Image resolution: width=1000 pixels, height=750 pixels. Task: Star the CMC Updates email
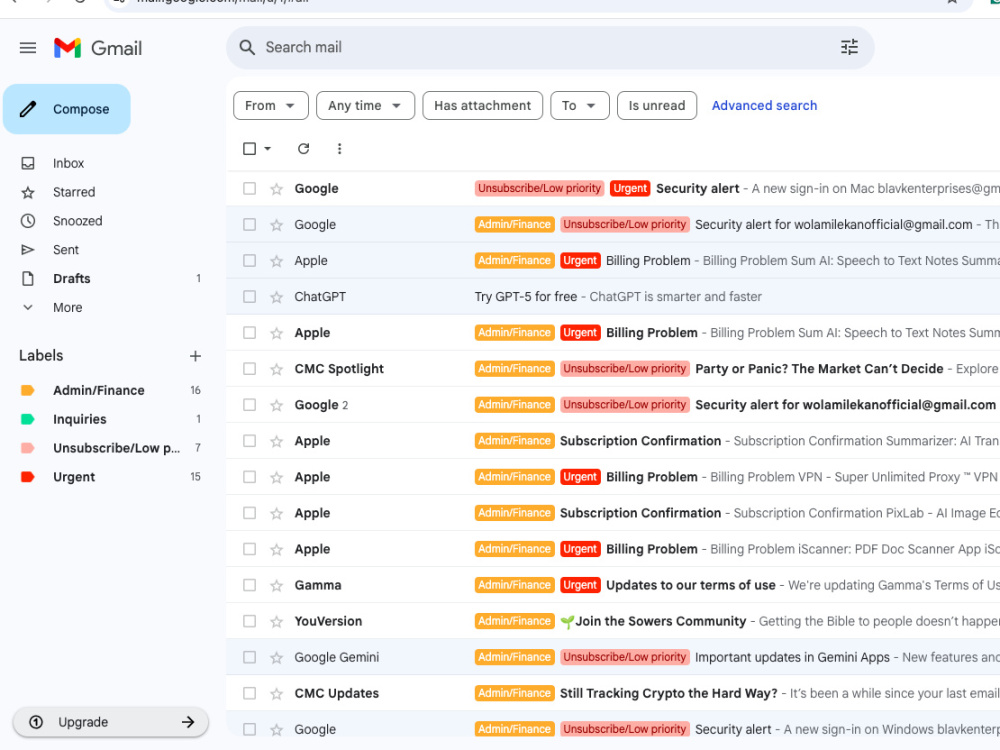coord(276,694)
